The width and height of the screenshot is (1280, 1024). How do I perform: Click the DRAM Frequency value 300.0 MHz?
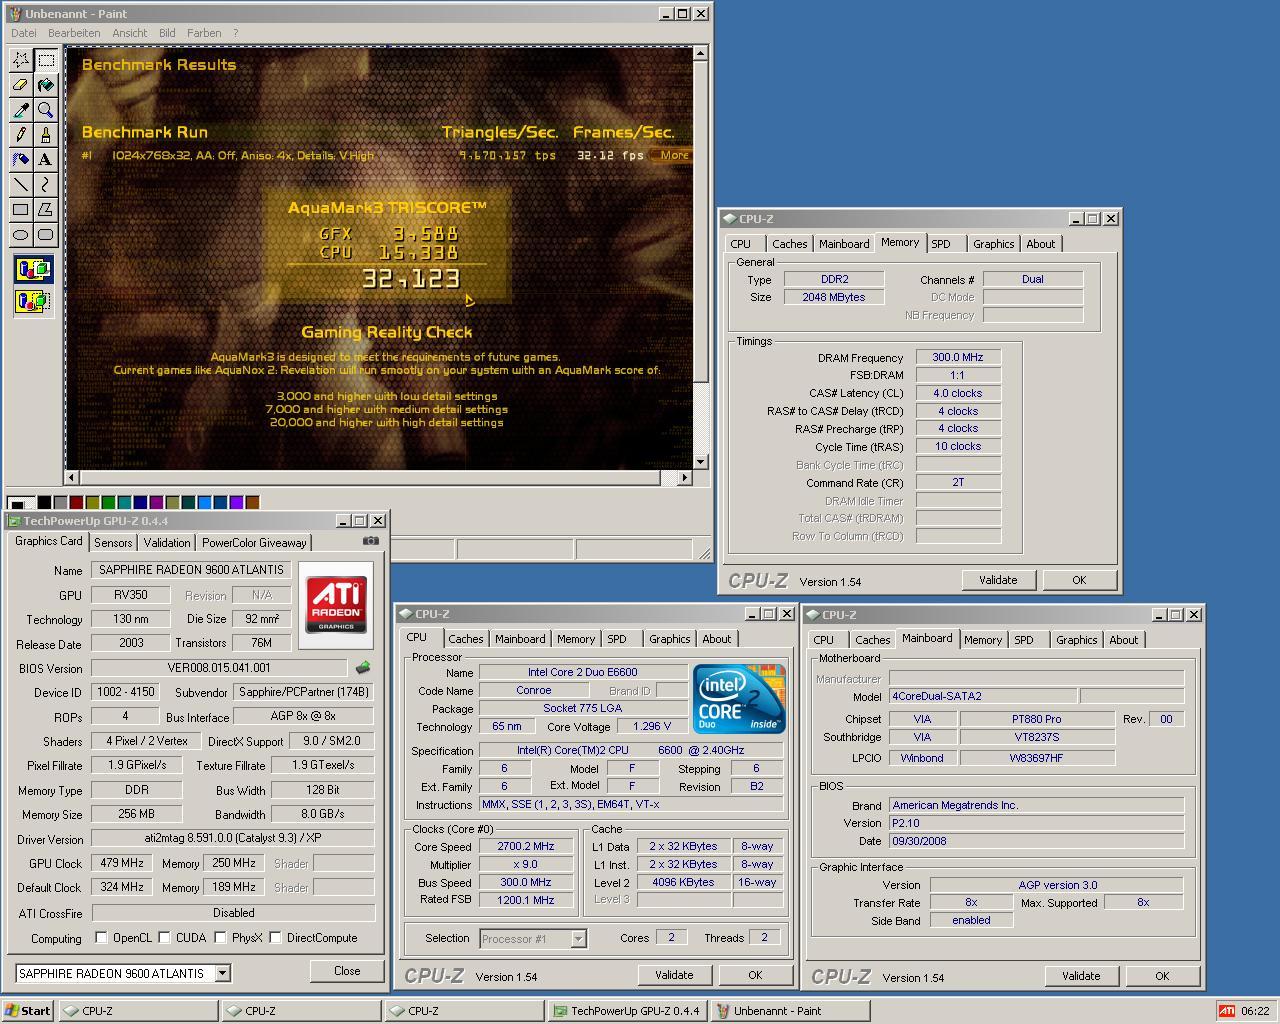click(958, 357)
